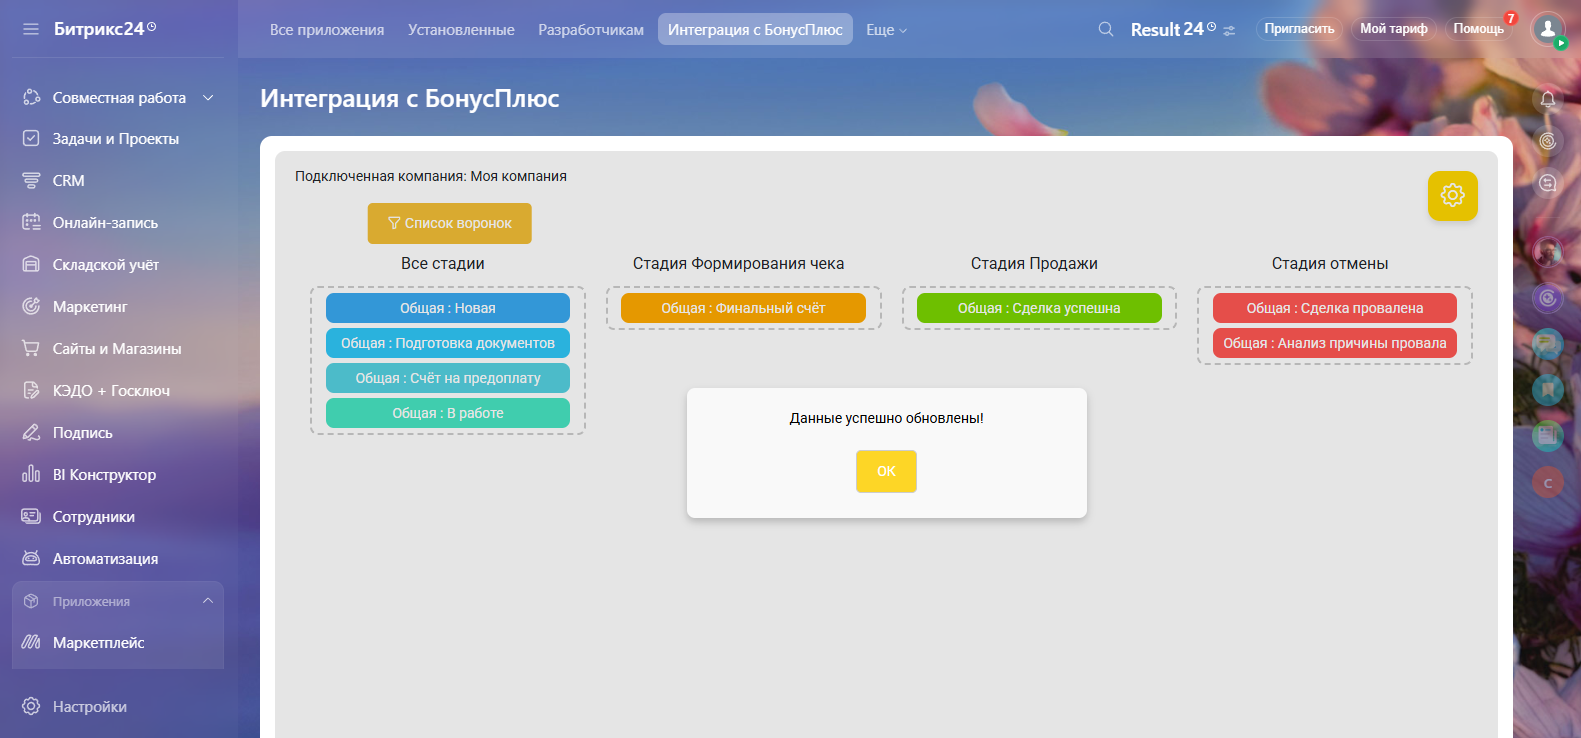Open Онлайн-запись calendar icon in sidebar
This screenshot has height=738, width=1581.
pyautogui.click(x=31, y=222)
